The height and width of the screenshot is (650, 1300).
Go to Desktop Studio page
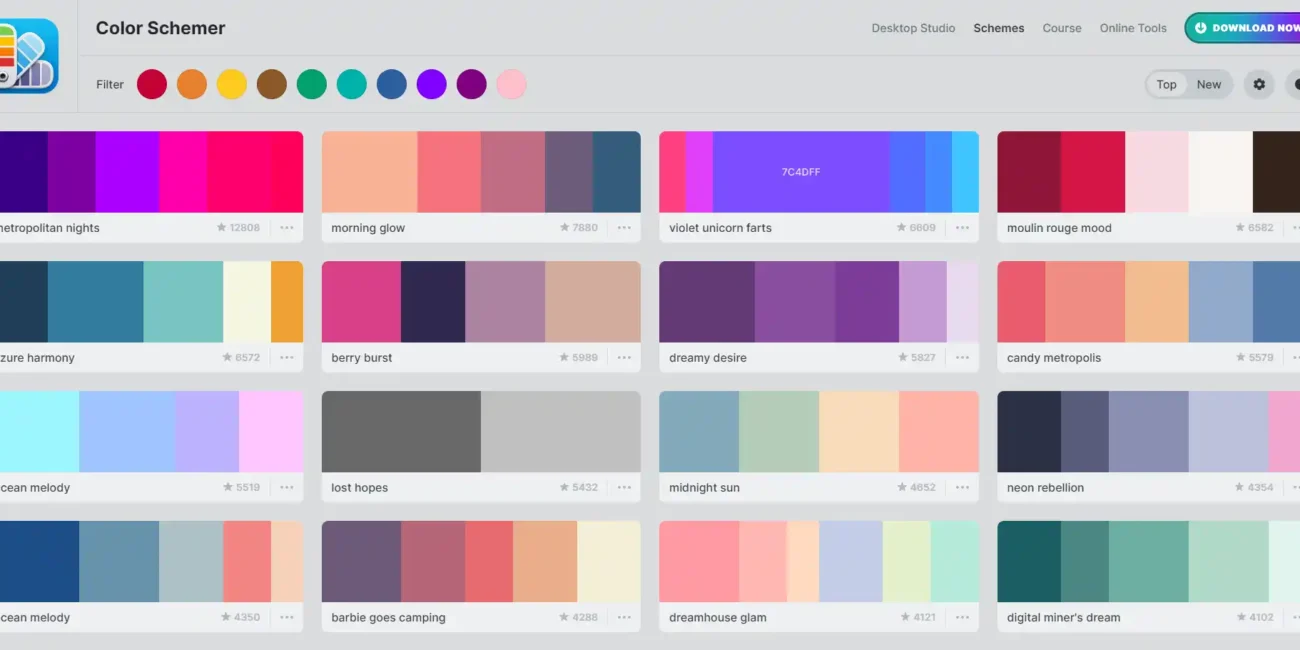pos(913,28)
